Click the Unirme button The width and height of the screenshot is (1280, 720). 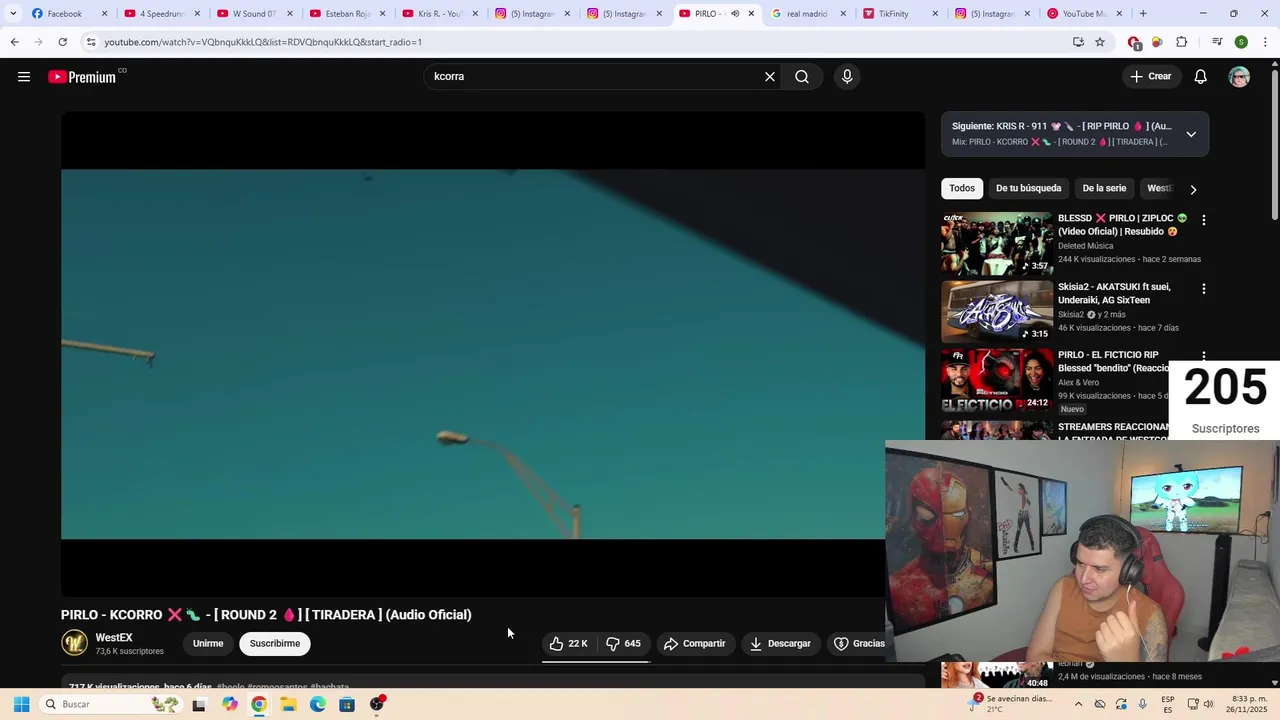pos(208,644)
